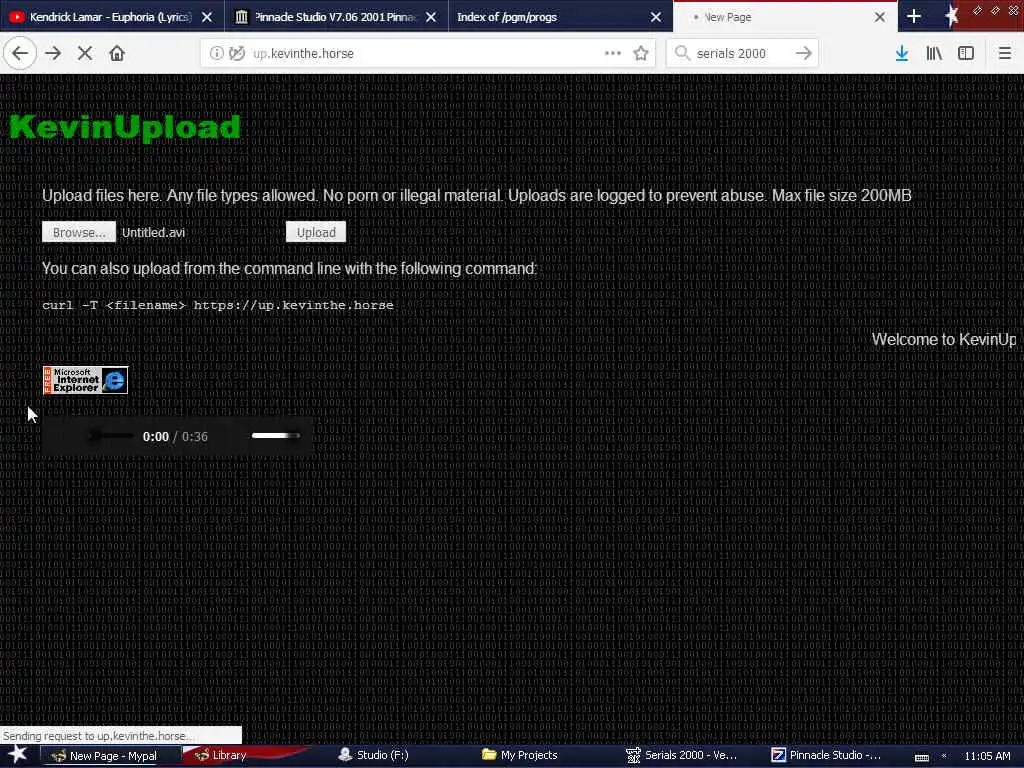Click the Browse... file button

(79, 232)
